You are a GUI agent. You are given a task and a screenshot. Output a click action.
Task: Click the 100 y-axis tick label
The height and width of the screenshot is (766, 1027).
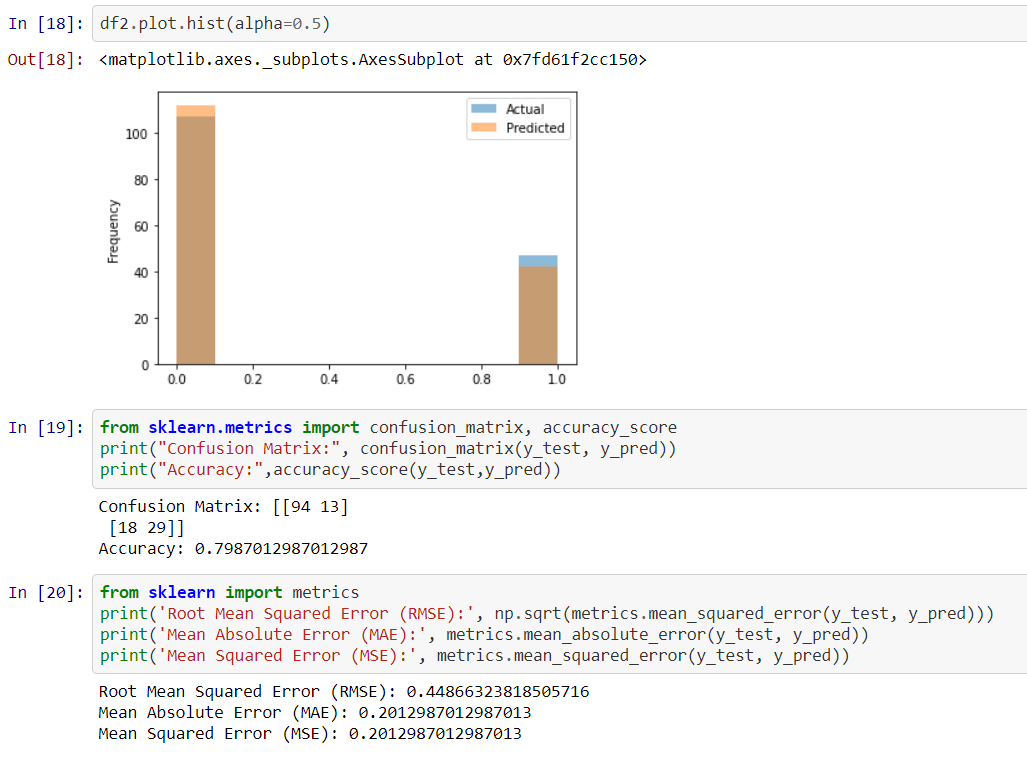pos(136,134)
